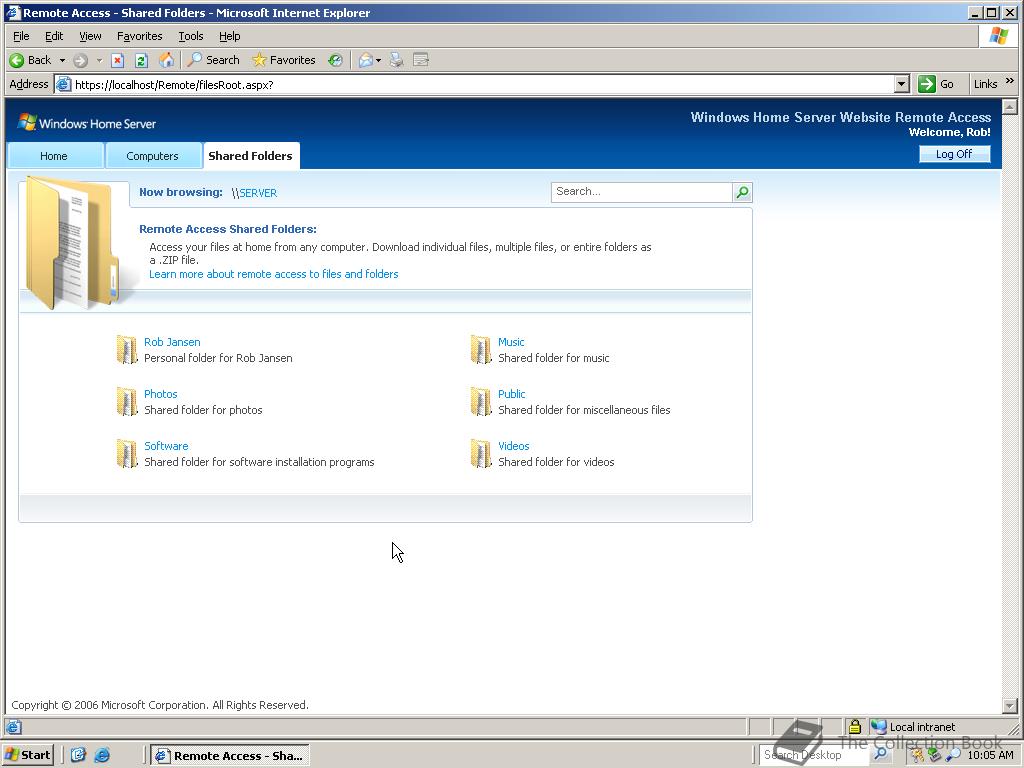The image size is (1024, 768).
Task: Click the Software folder icon
Action: click(x=127, y=453)
